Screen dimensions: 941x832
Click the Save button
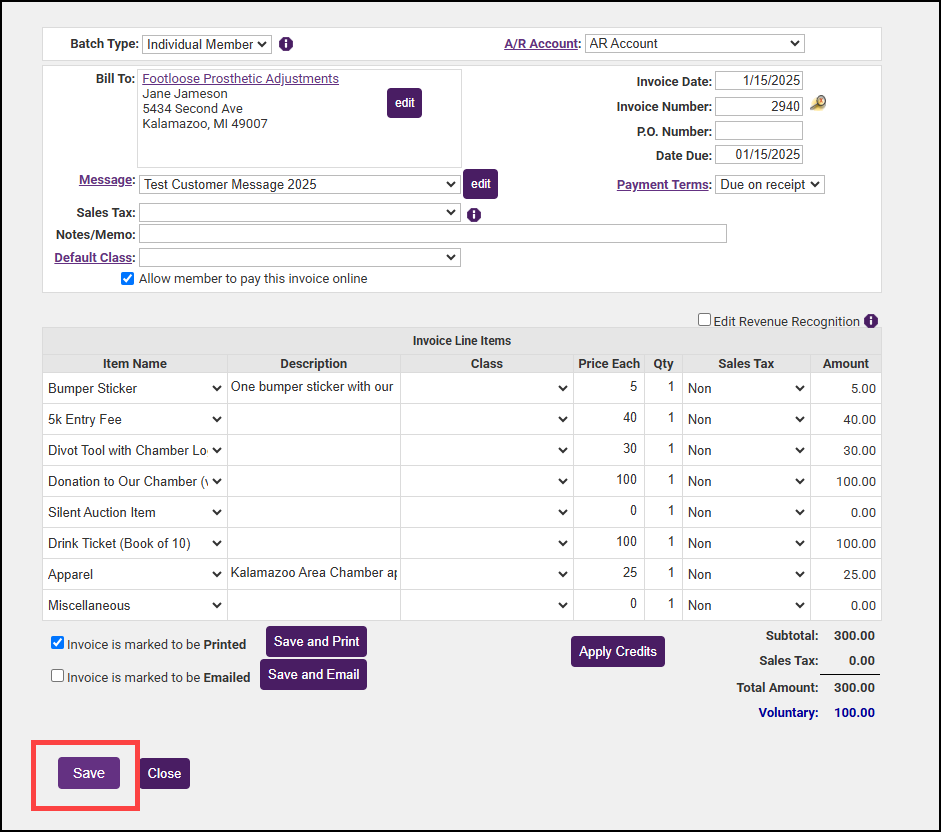coord(89,773)
